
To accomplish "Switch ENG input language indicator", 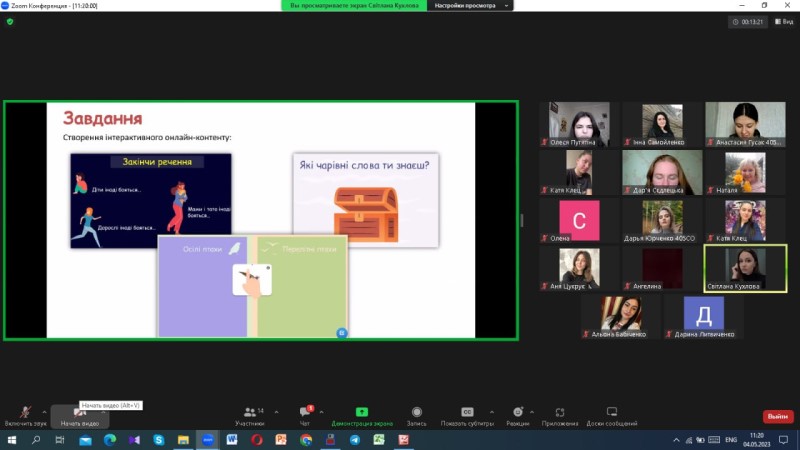I will 731,440.
